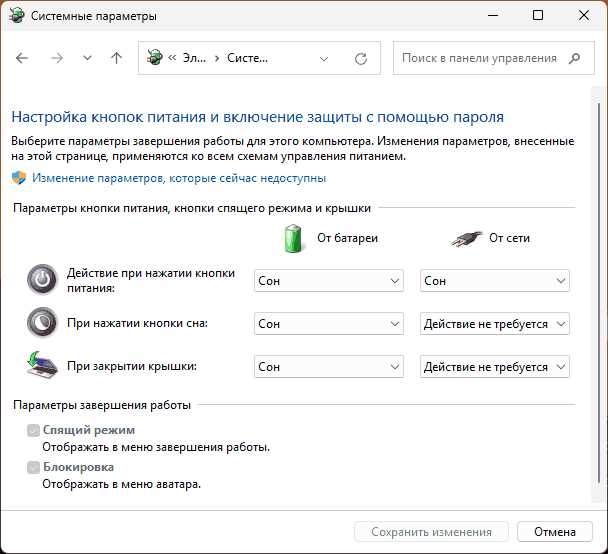Open the address bar history dropdown
The height and width of the screenshot is (554, 608).
(x=324, y=59)
